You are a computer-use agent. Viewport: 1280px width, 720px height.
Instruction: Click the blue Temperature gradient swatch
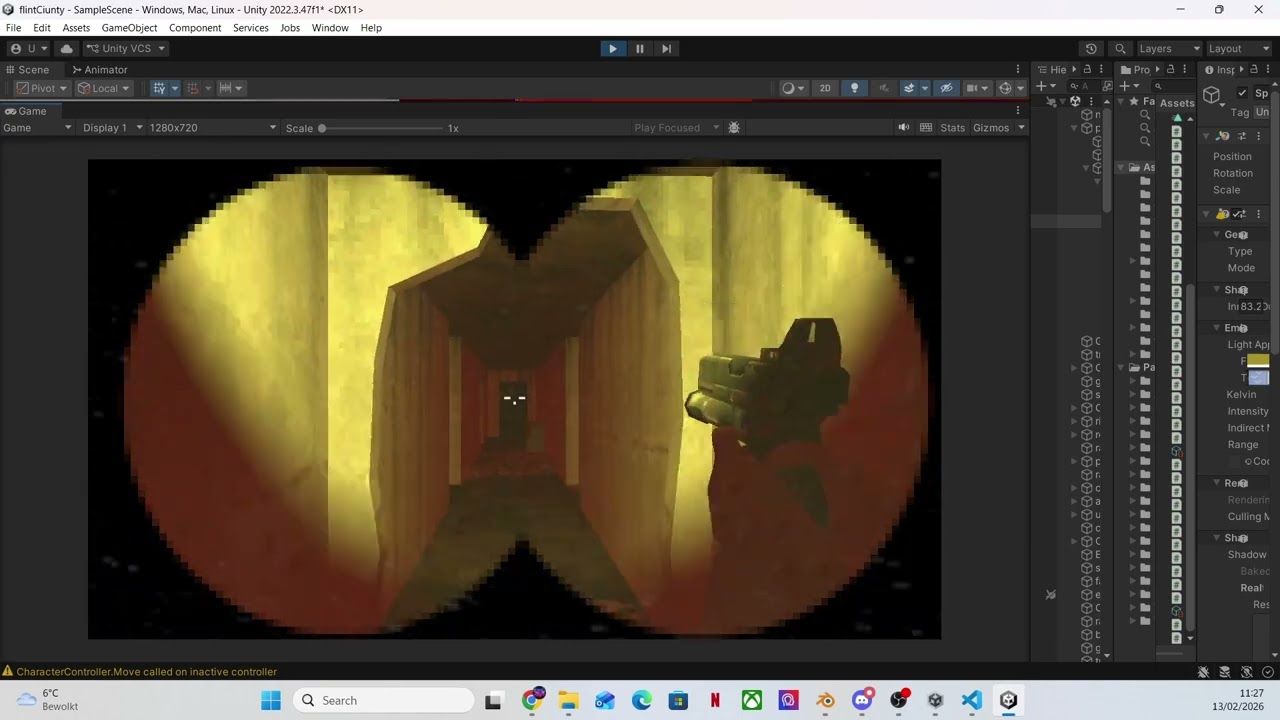(1258, 378)
